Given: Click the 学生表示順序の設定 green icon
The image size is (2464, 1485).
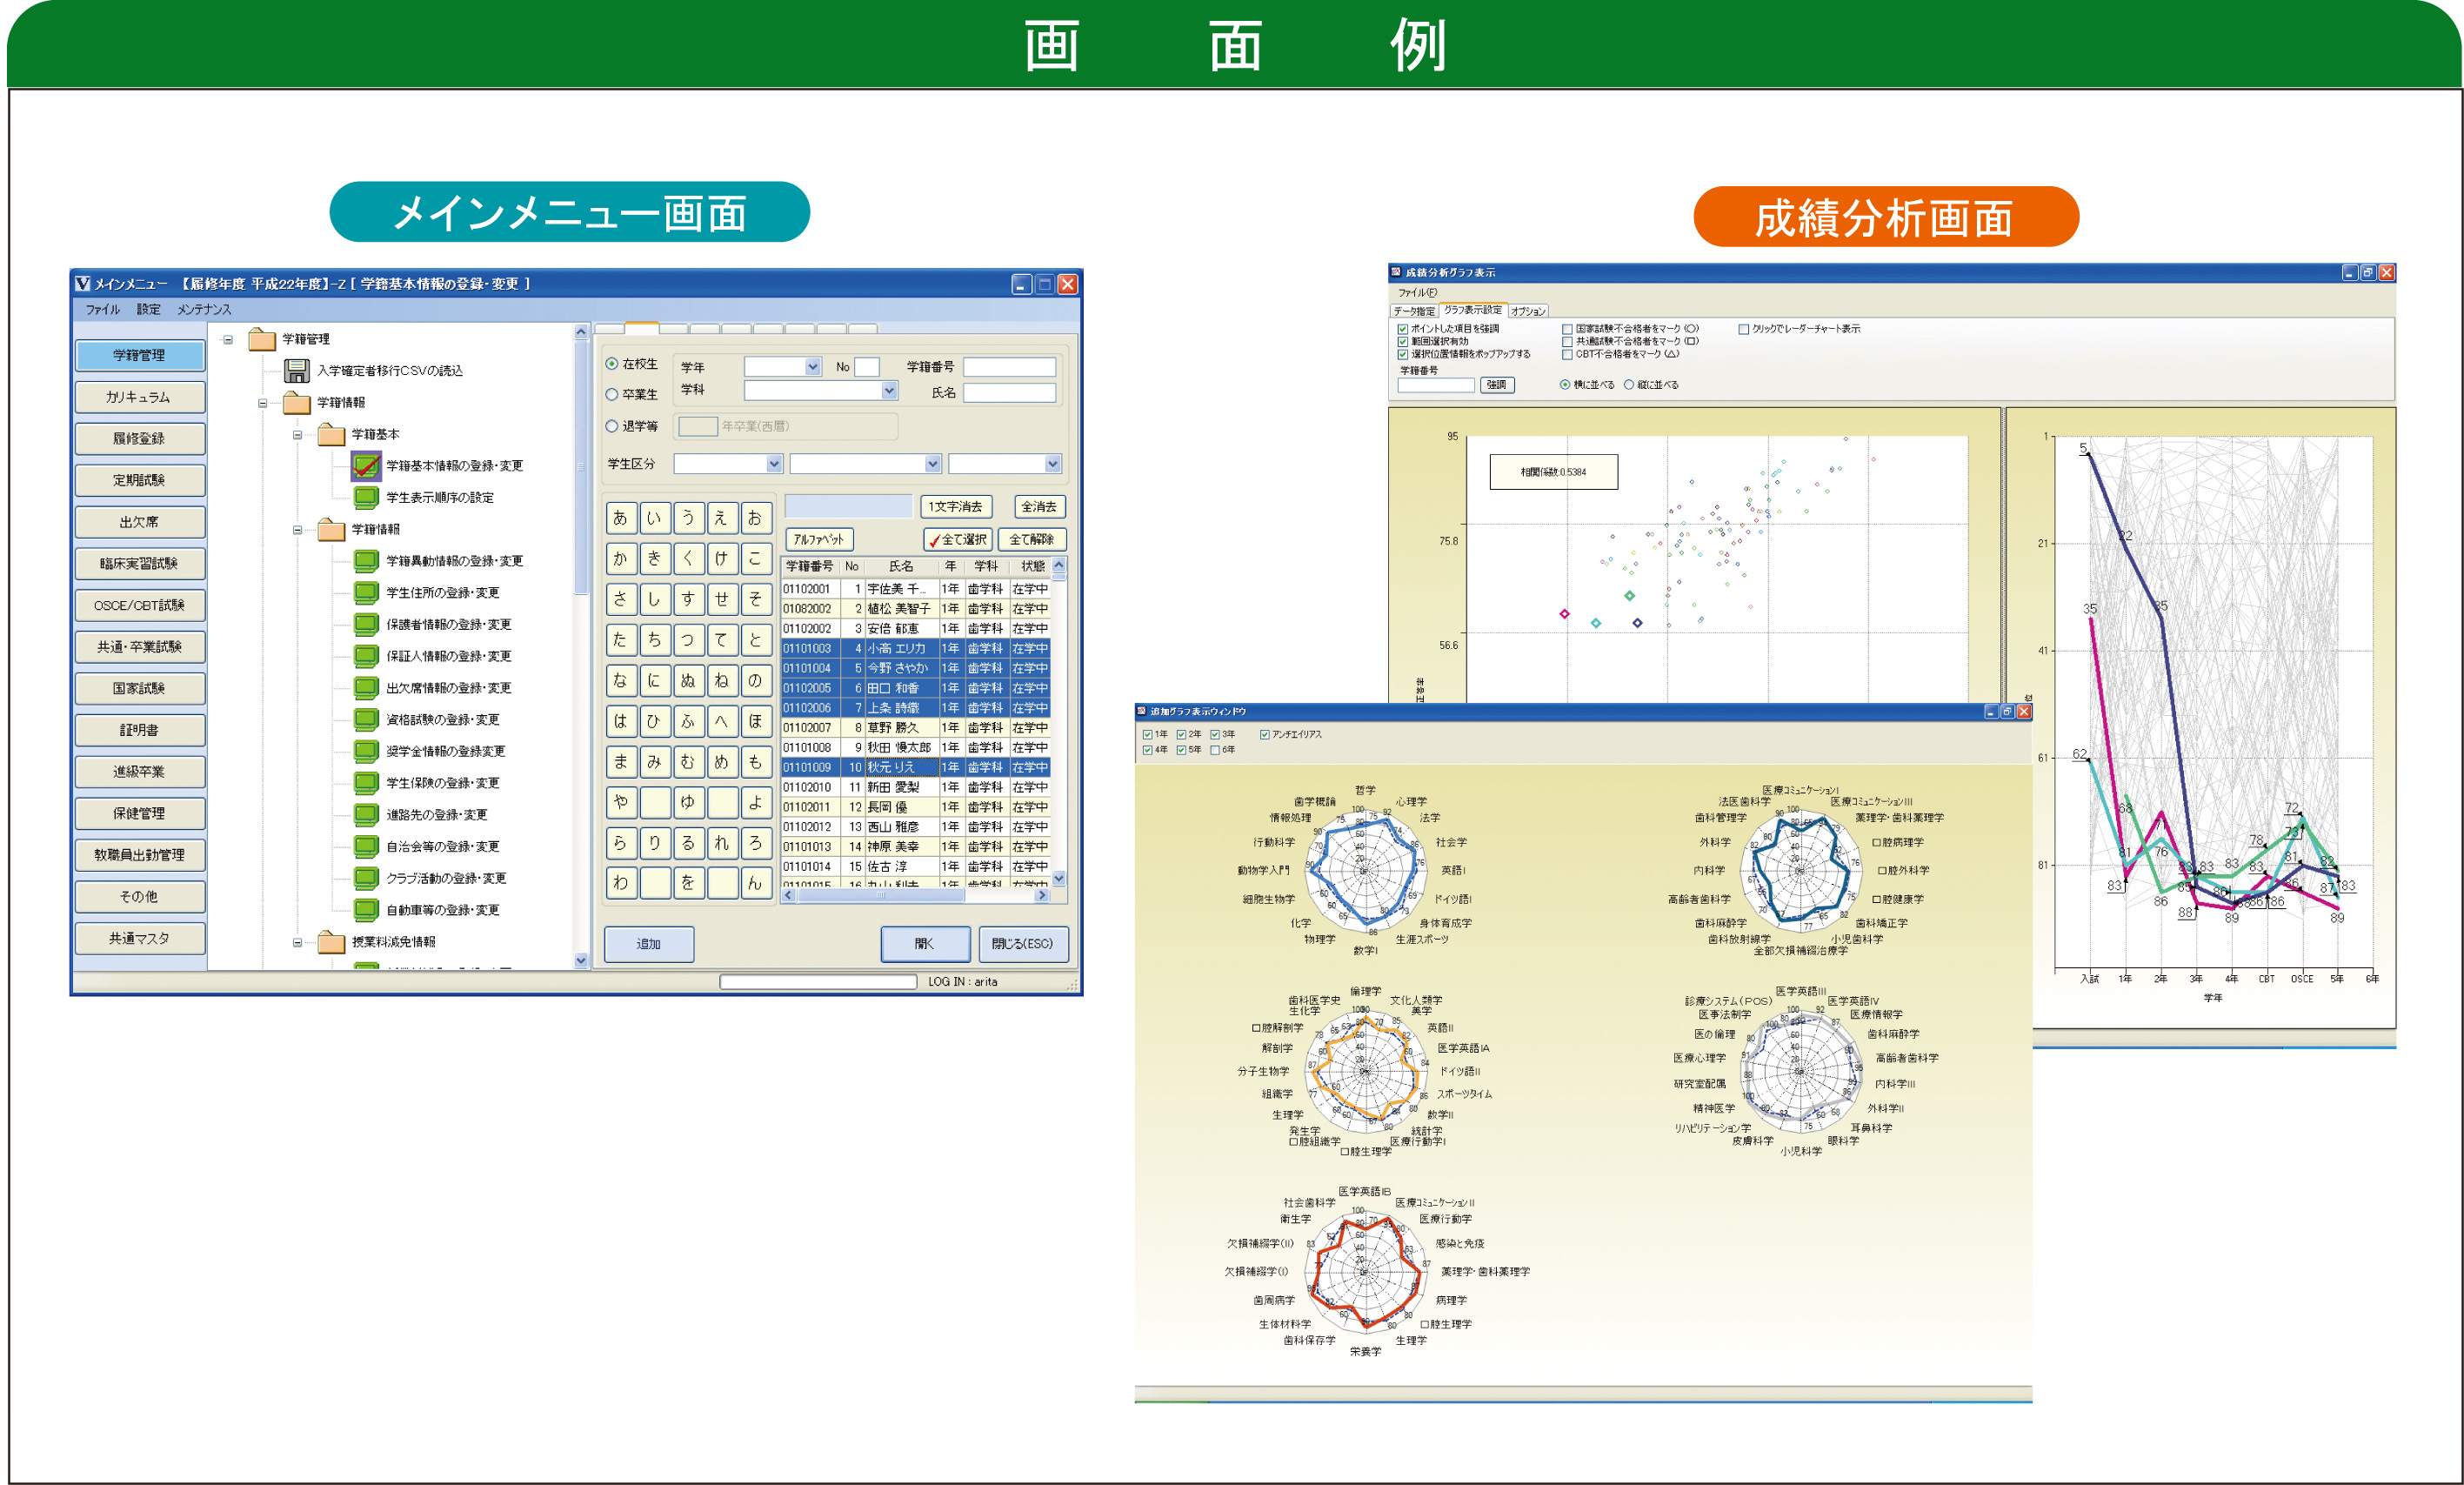Looking at the screenshot, I should 366,498.
